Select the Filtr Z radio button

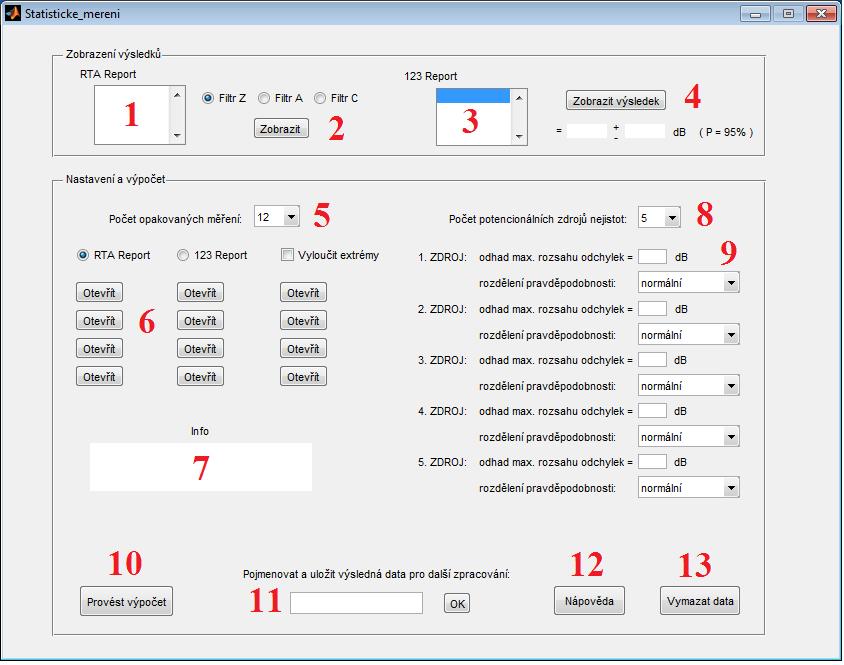coord(208,98)
